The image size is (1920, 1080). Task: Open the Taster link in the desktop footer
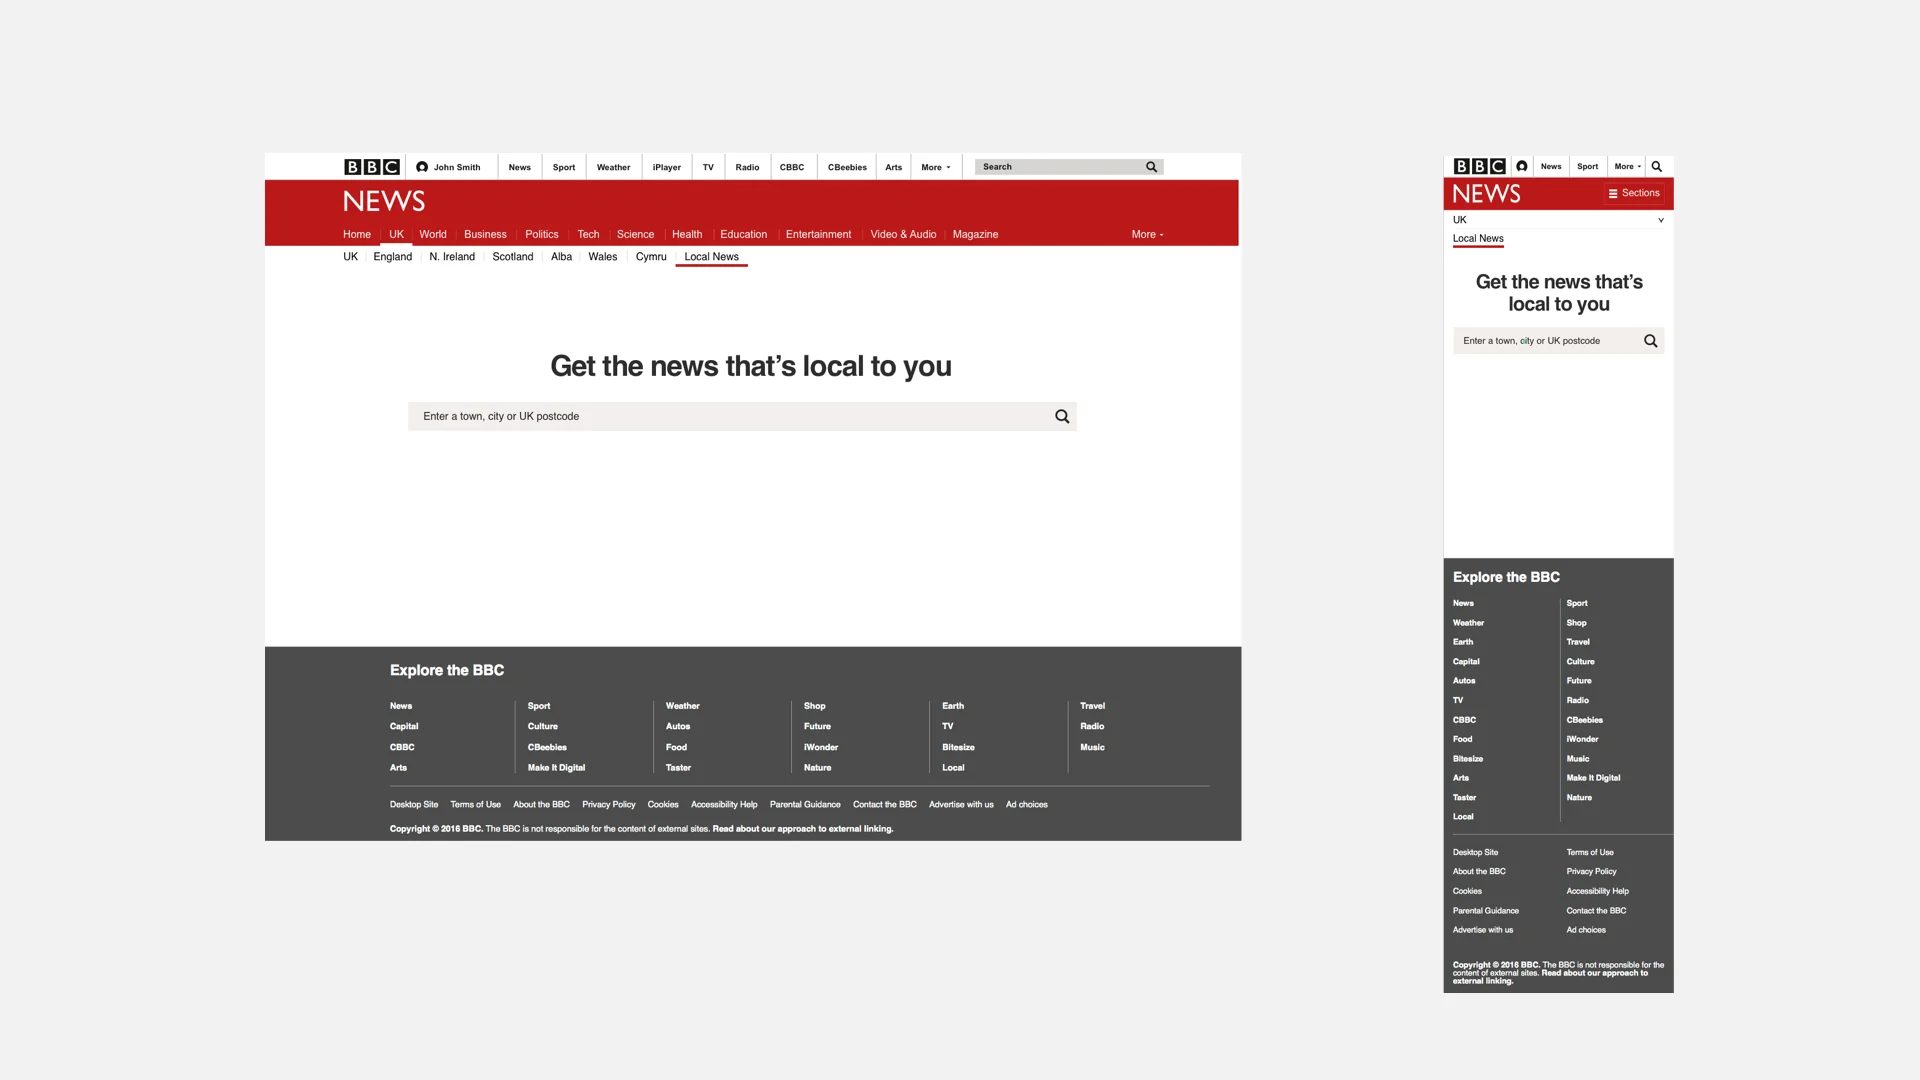[x=678, y=768]
